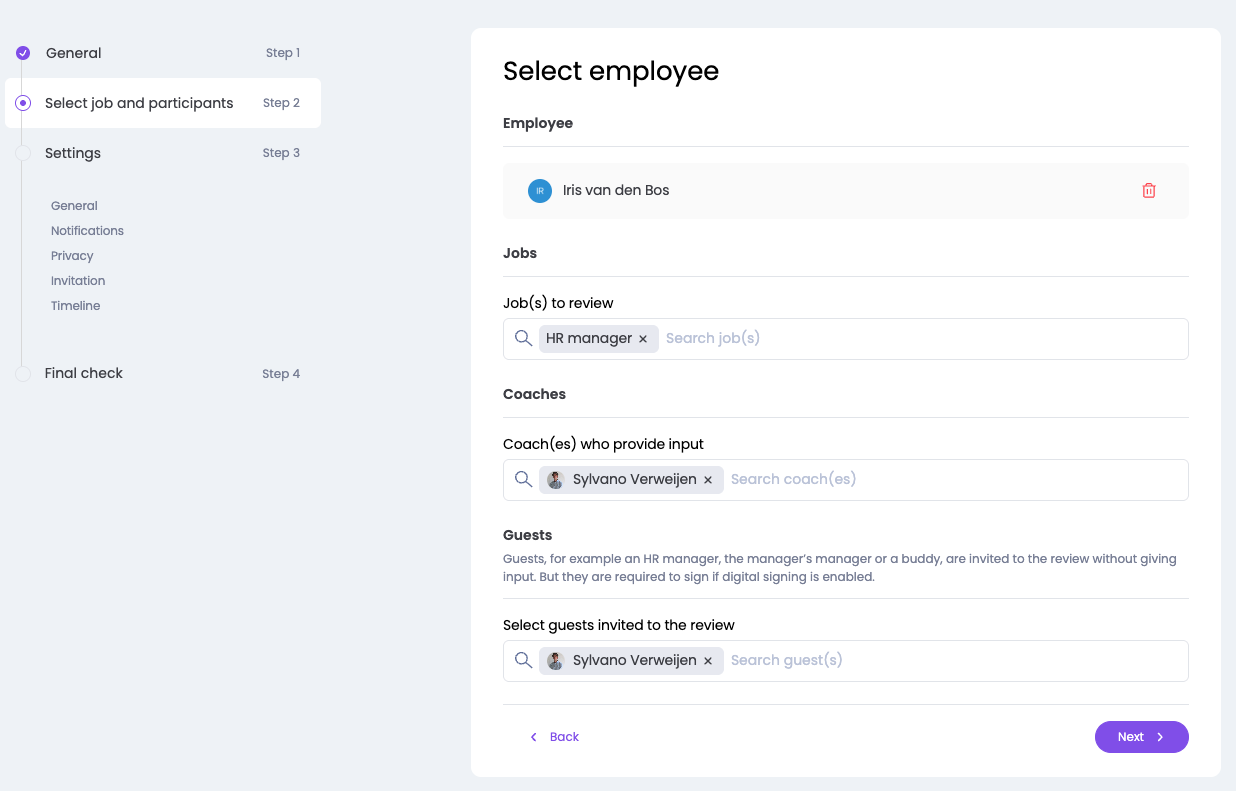Click the search icon in jobs field
Image resolution: width=1236 pixels, height=791 pixels.
tap(523, 338)
